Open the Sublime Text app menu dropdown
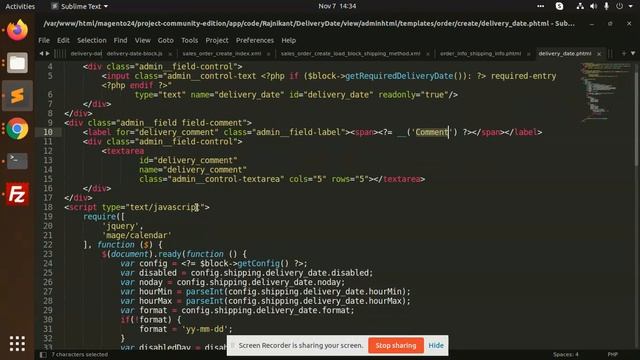Viewport: 640px width, 360px height. [80, 6]
